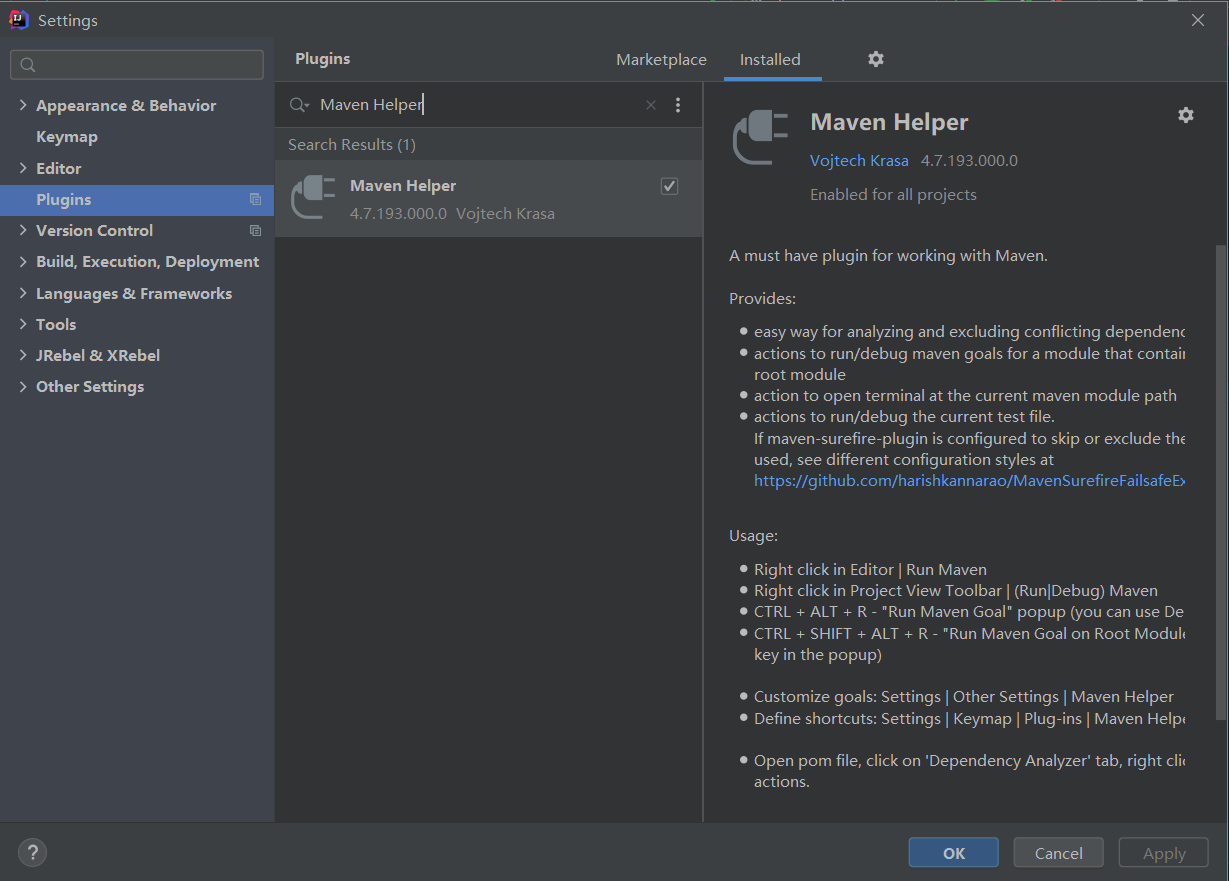Click the Maven Helper title in details pane
The width and height of the screenshot is (1229, 881).
click(x=889, y=122)
